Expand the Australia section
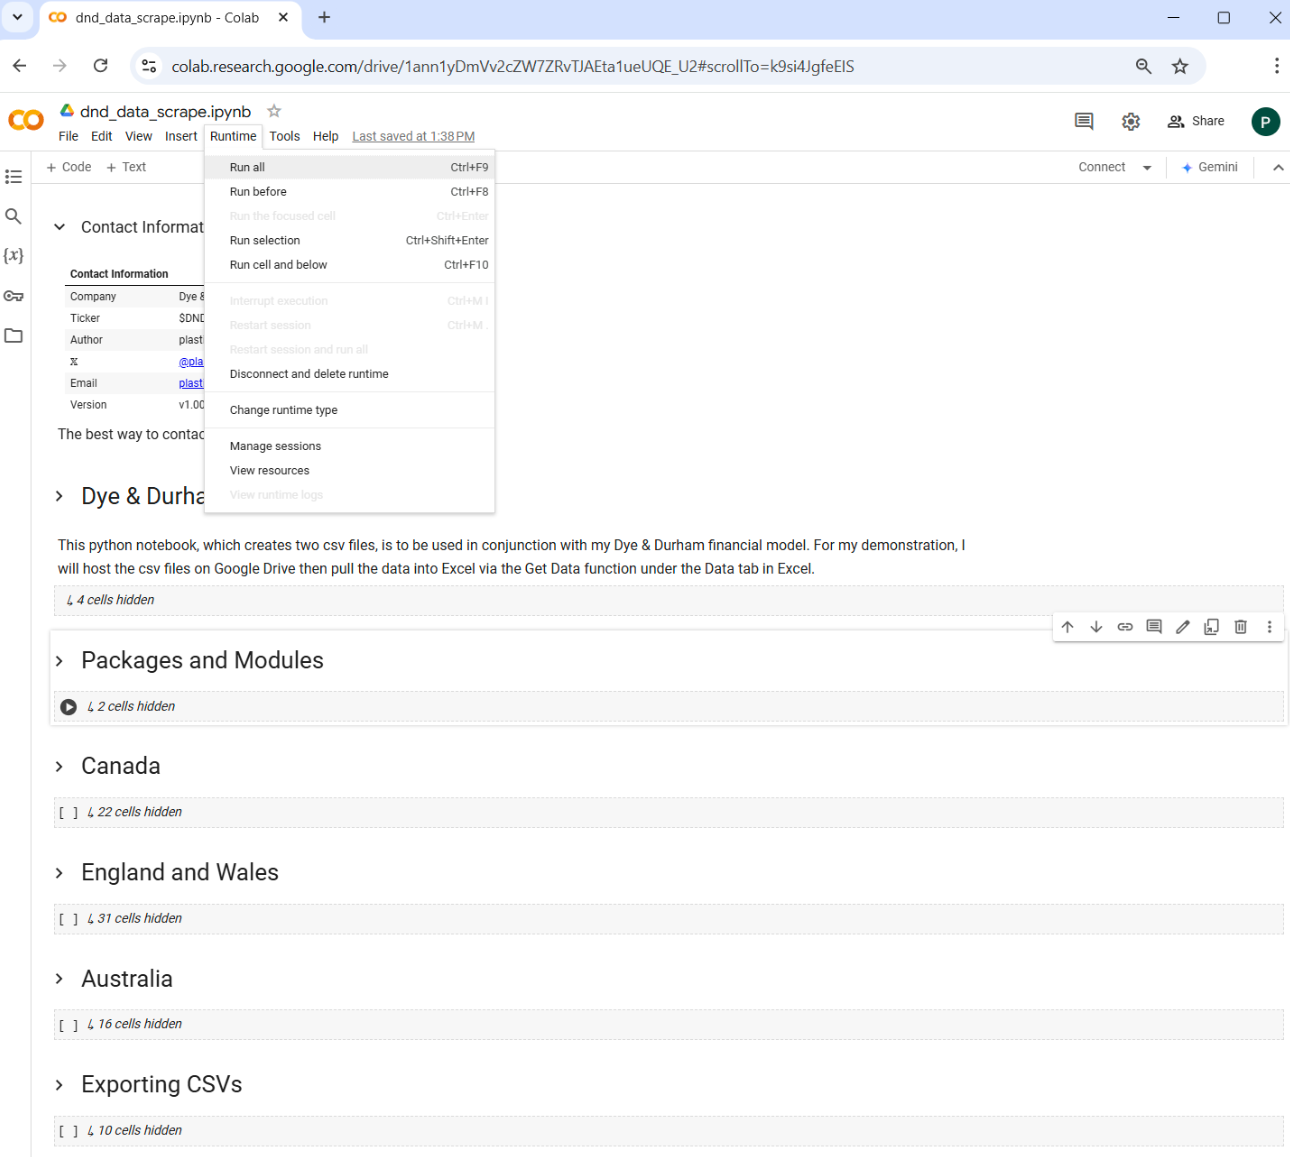 tap(59, 979)
